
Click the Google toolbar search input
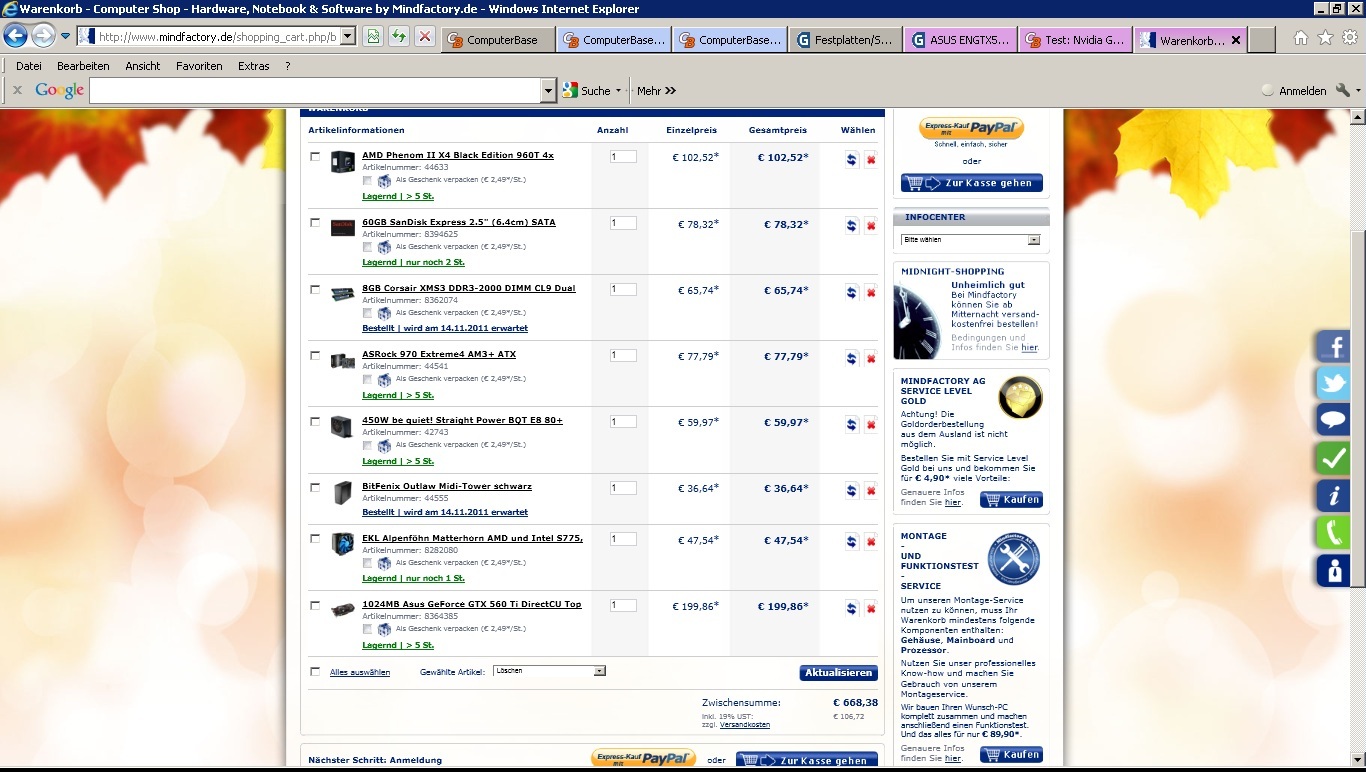tap(315, 91)
